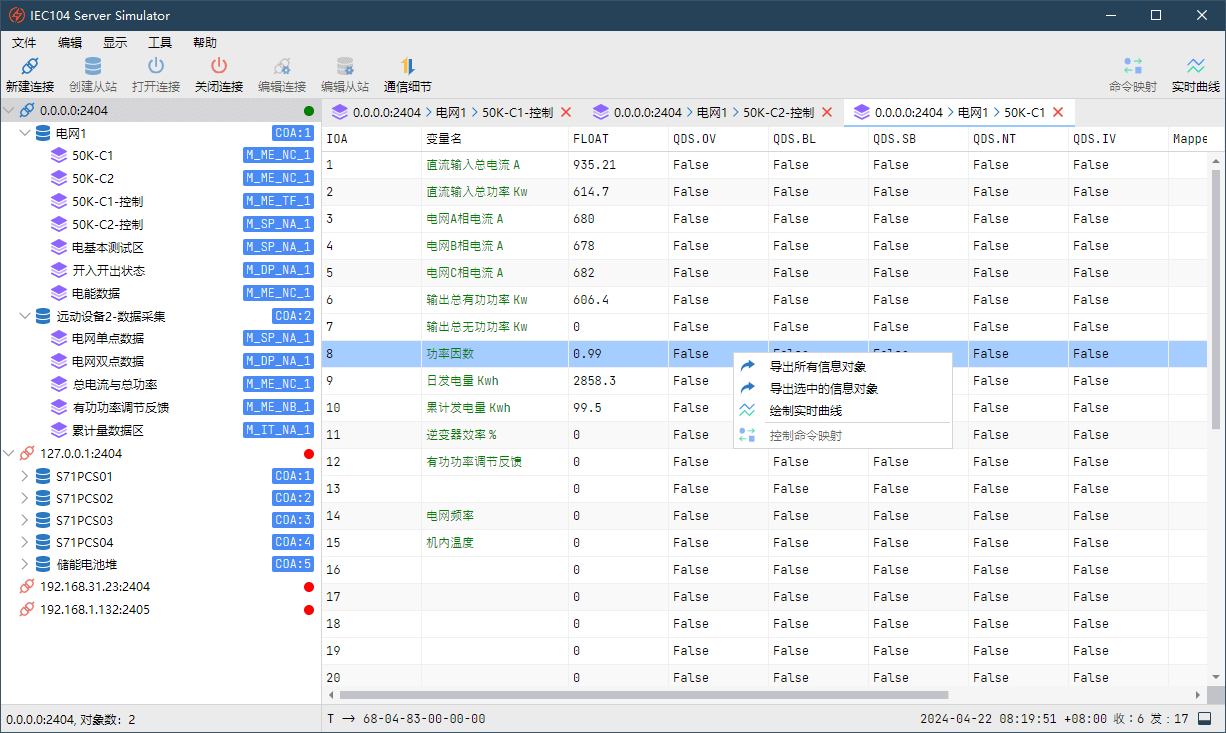This screenshot has width=1226, height=733.
Task: Expand the S71PCS01 station node
Action: pos(25,477)
